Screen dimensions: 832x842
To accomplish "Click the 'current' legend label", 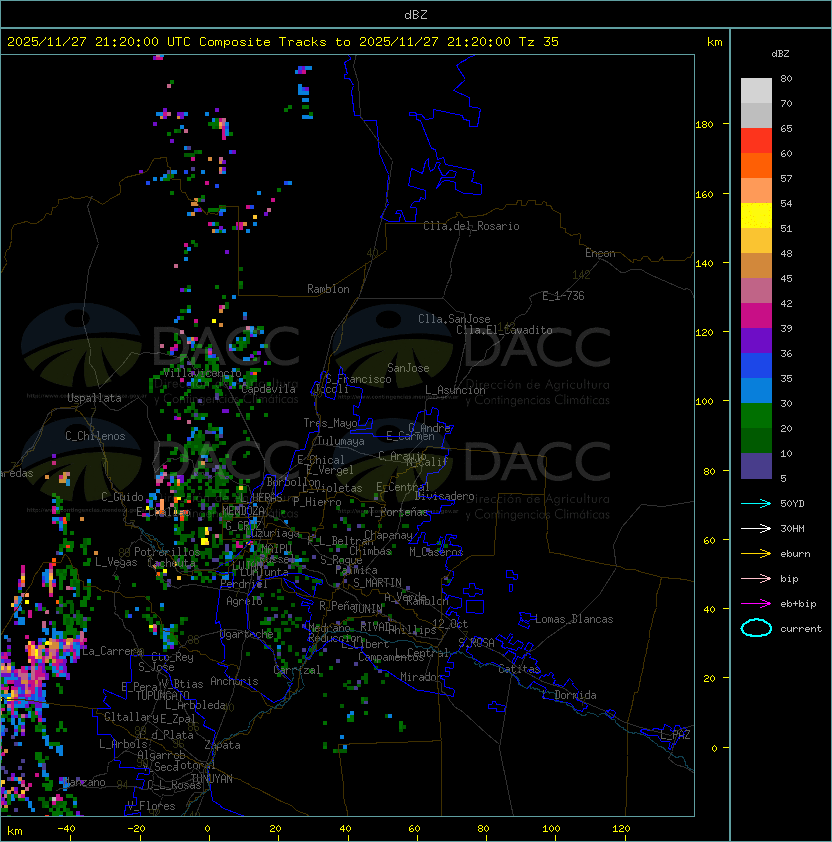I will pyautogui.click(x=801, y=629).
